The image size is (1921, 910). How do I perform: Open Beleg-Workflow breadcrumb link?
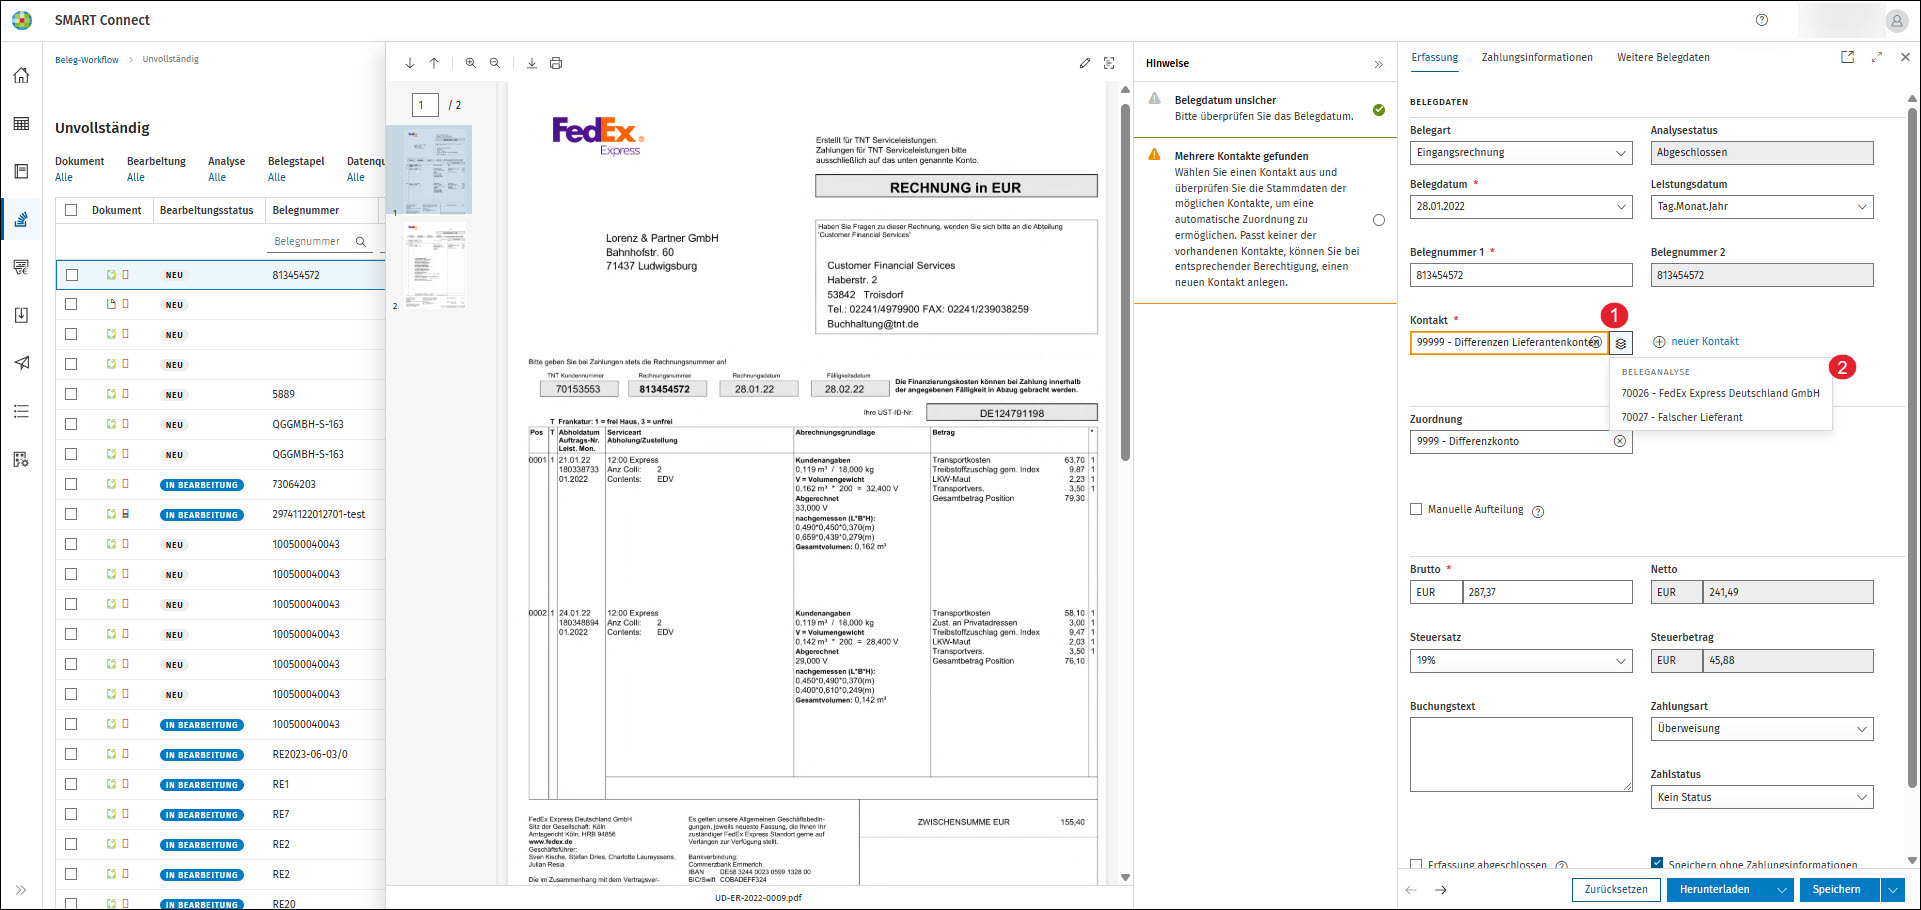(x=87, y=60)
